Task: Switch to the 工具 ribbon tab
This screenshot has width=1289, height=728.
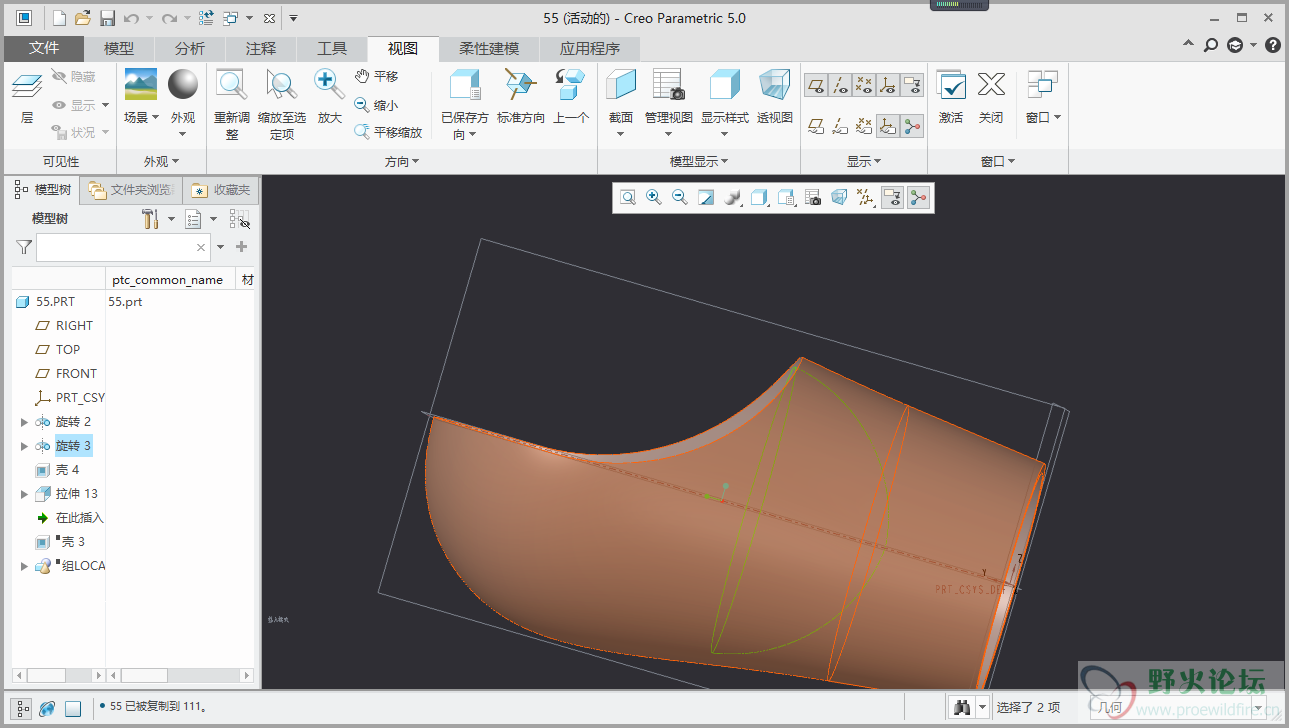Action: [332, 48]
